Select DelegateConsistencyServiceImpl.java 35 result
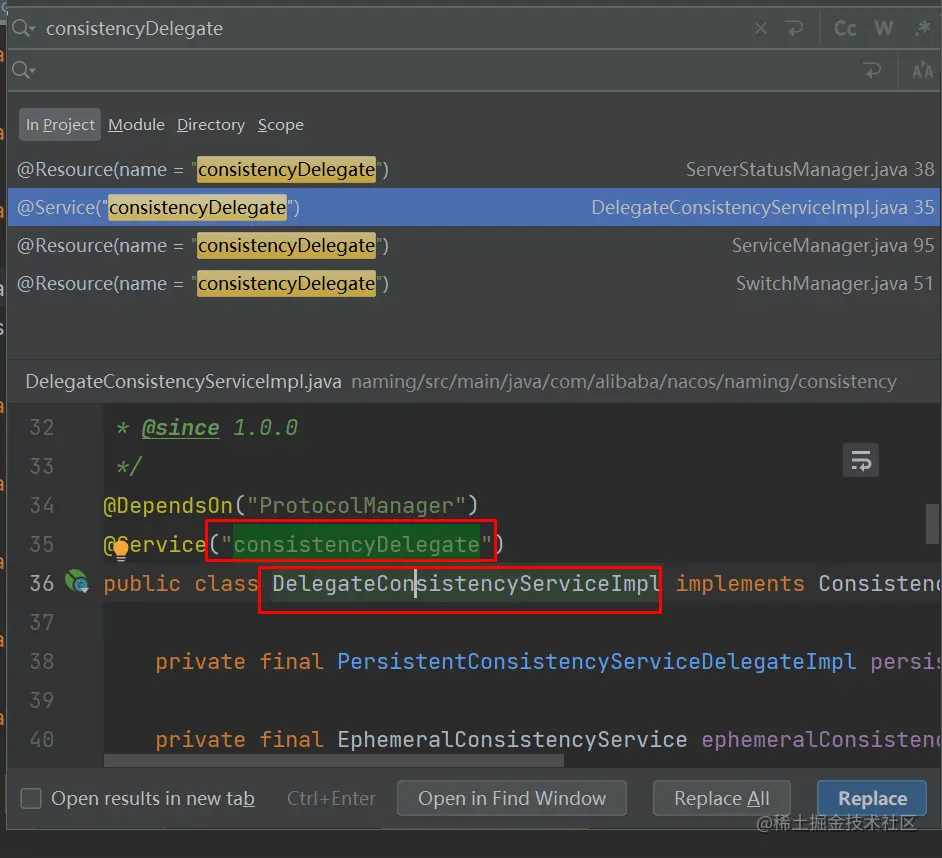This screenshot has width=942, height=858. (x=474, y=207)
